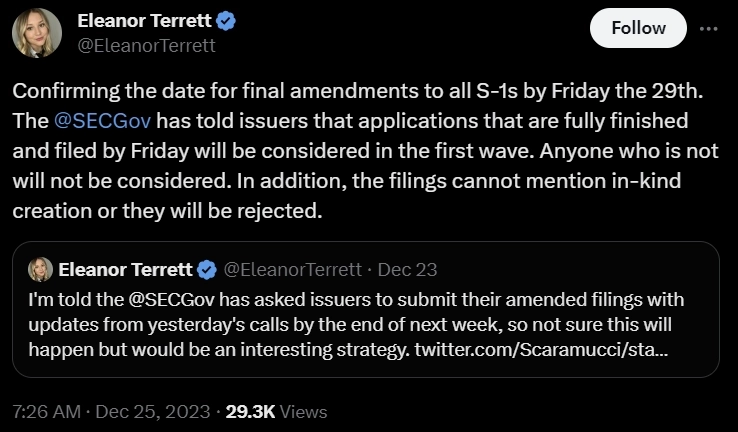Click the Dec 25, 2023 post date
738x432 pixels.
tap(154, 411)
